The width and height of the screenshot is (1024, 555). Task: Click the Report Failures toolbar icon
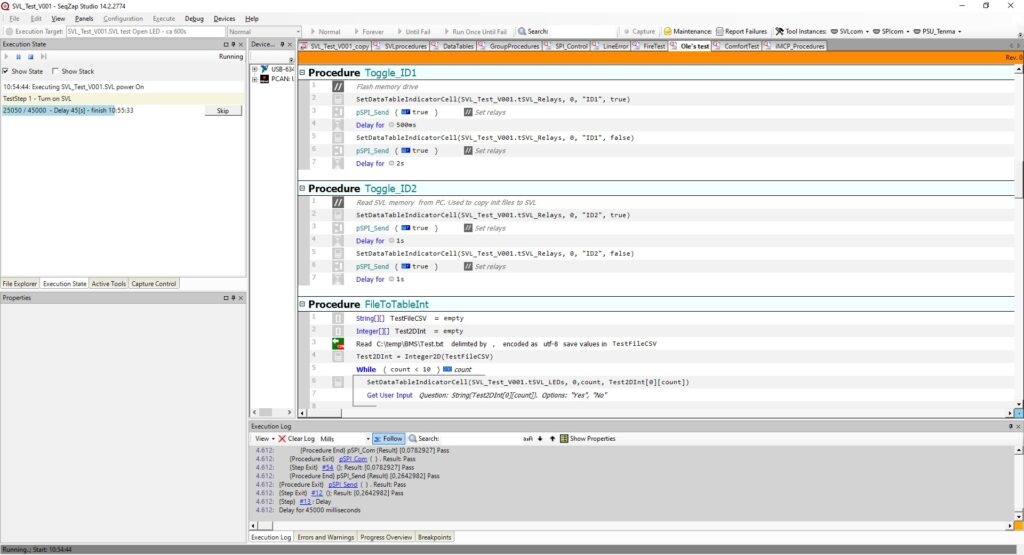[719, 31]
